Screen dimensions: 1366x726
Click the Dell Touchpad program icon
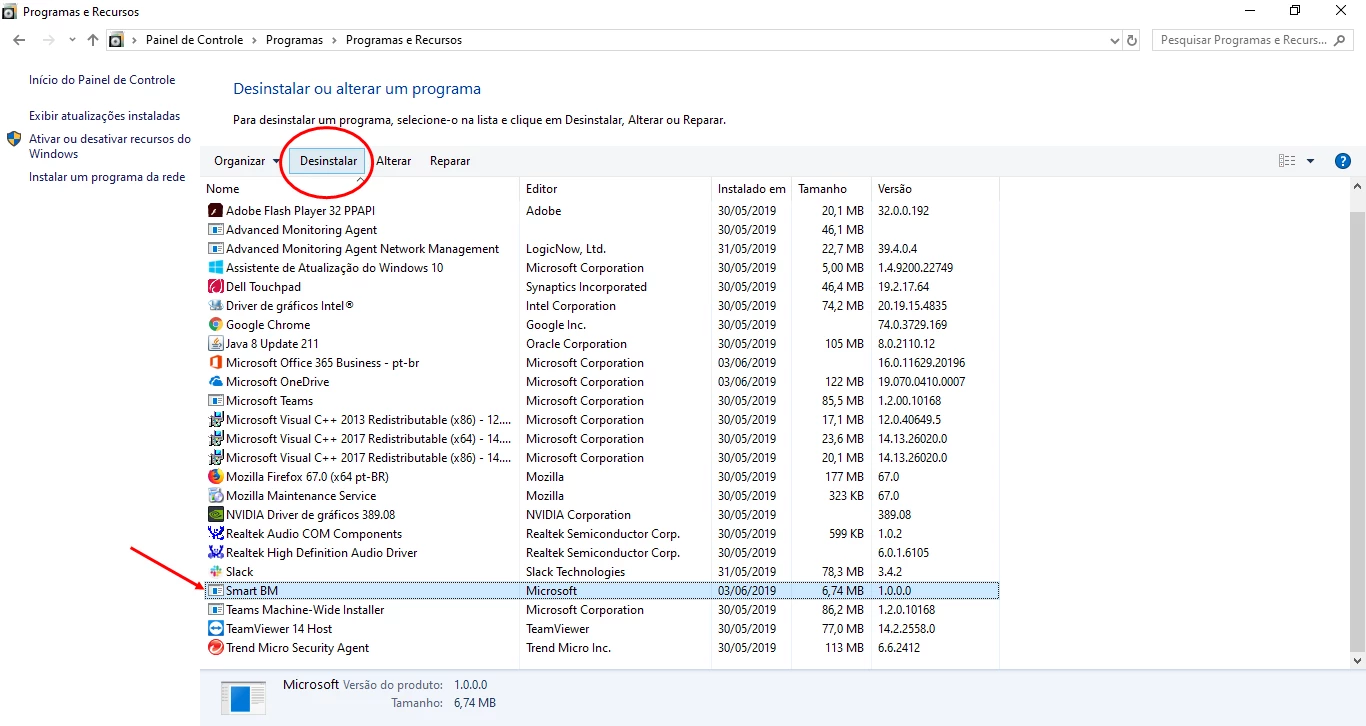[x=215, y=287]
